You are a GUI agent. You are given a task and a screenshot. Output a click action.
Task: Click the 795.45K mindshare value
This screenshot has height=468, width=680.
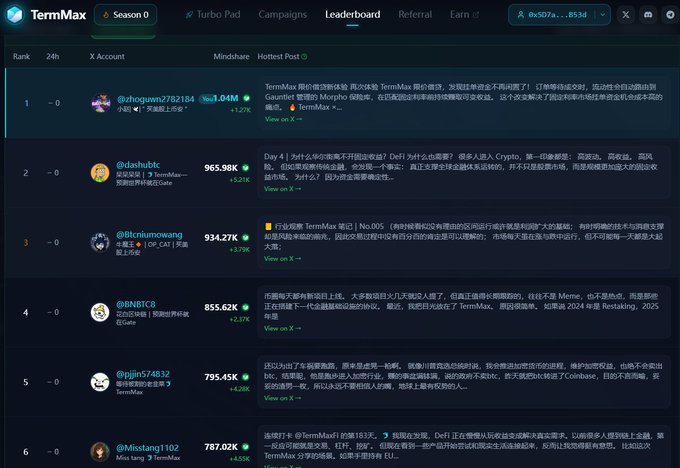point(221,377)
